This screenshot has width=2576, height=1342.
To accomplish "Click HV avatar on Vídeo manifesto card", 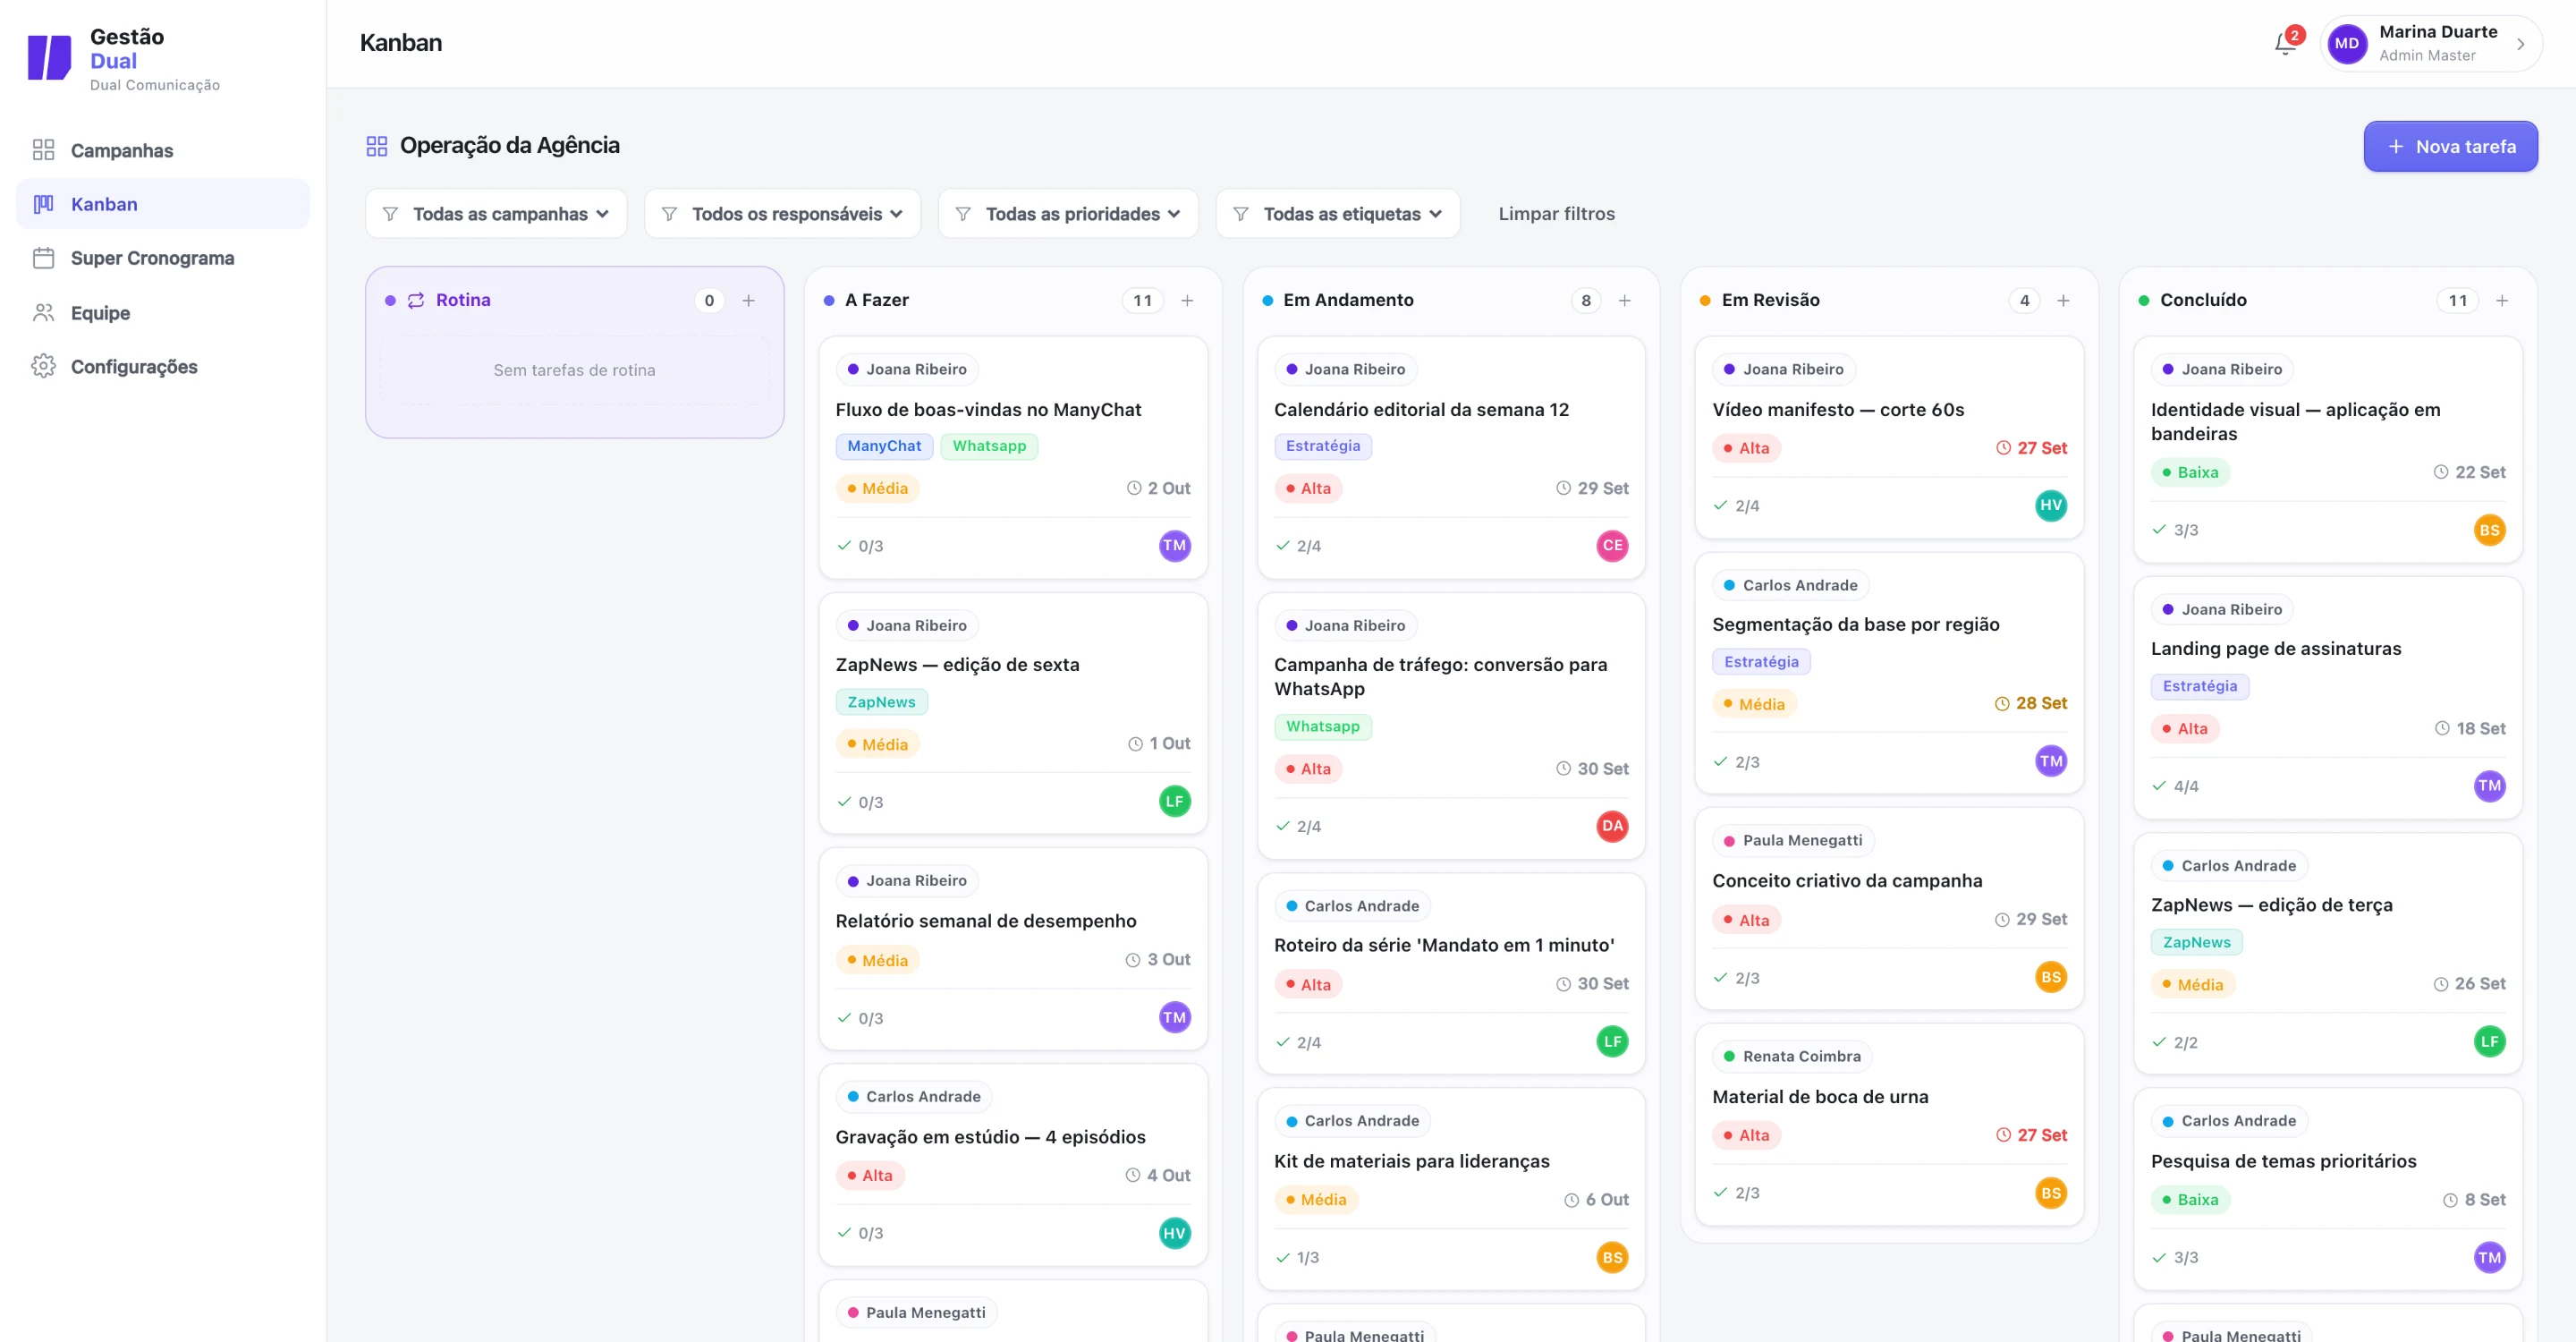I will pyautogui.click(x=2051, y=505).
